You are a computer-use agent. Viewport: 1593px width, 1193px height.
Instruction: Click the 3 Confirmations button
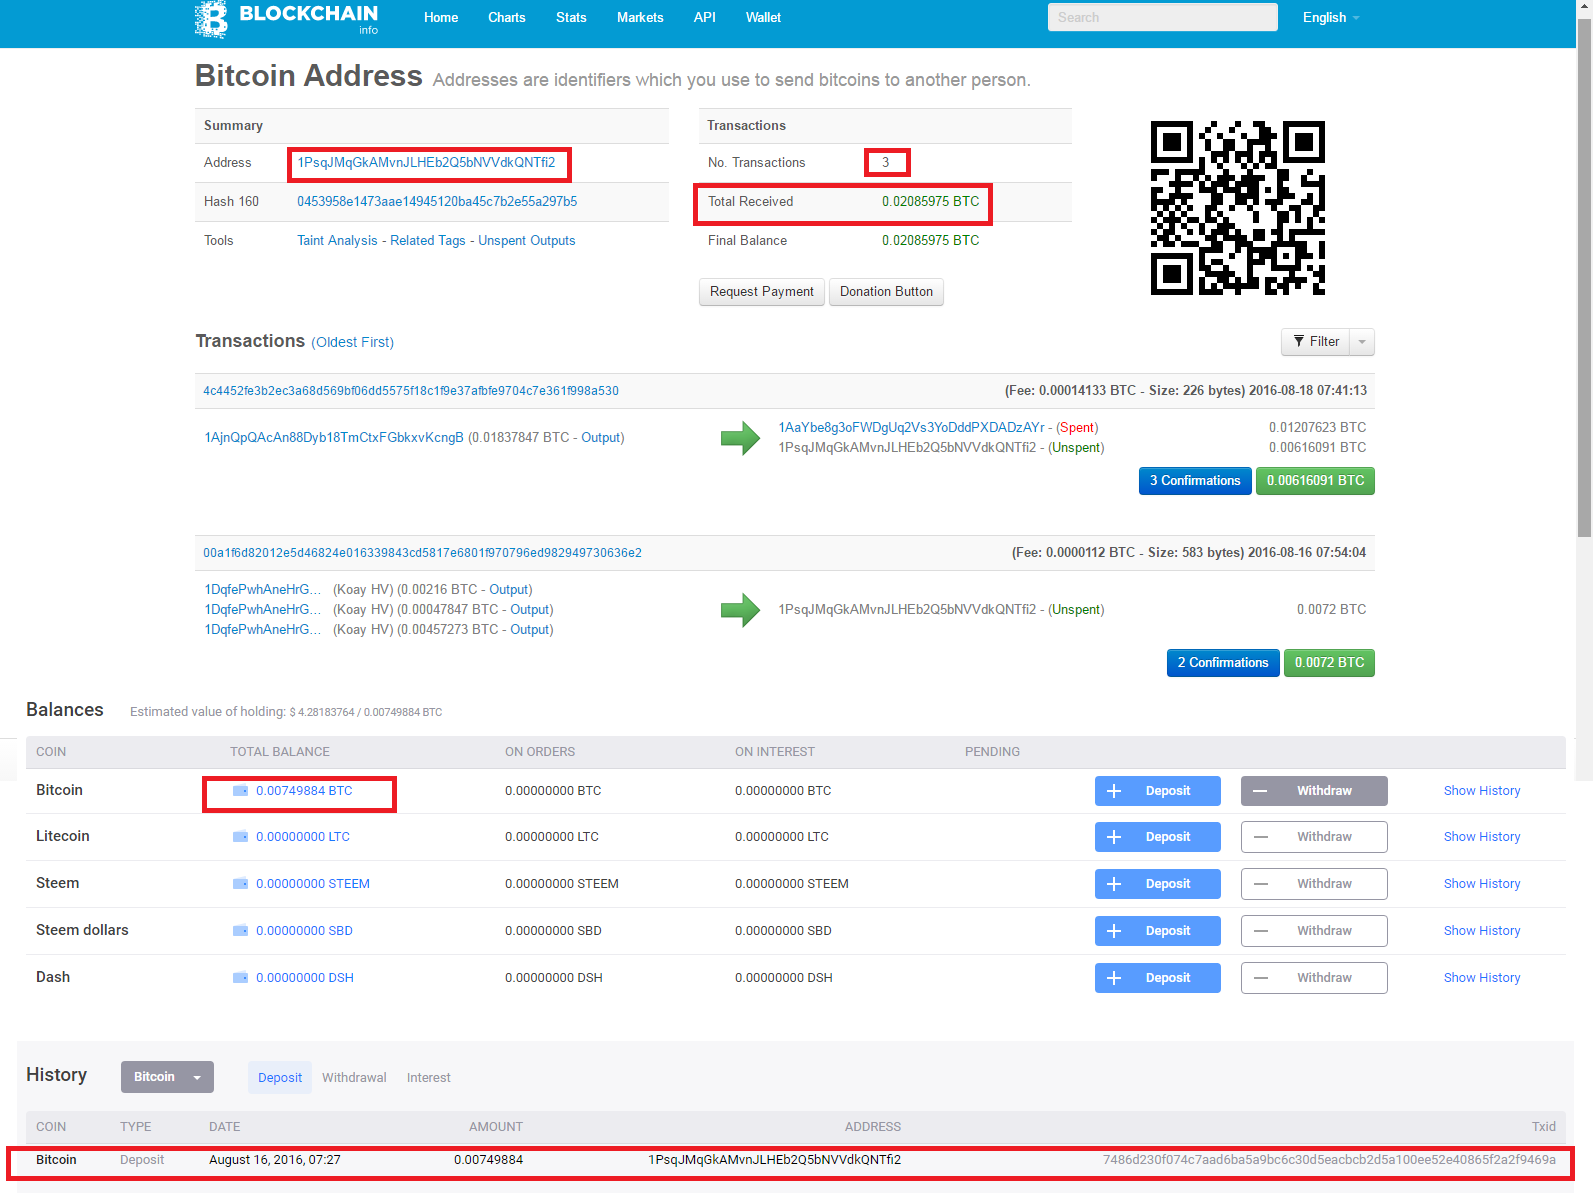1195,481
